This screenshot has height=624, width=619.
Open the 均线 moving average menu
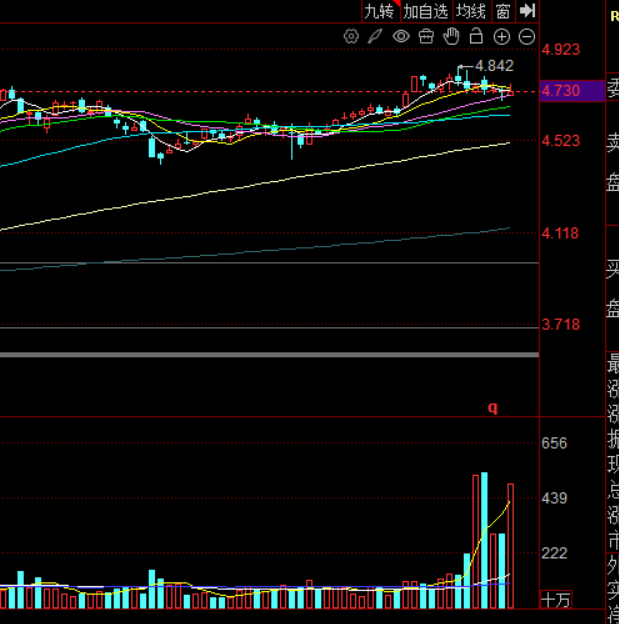pos(471,11)
